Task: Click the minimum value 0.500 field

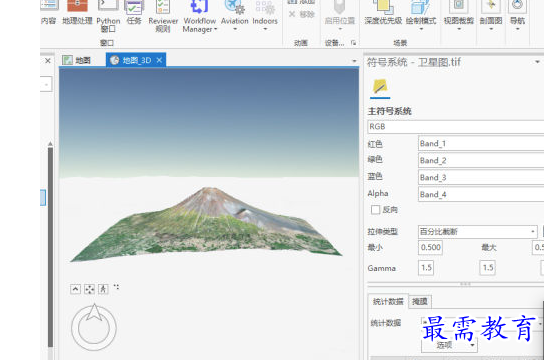Action: [431, 247]
